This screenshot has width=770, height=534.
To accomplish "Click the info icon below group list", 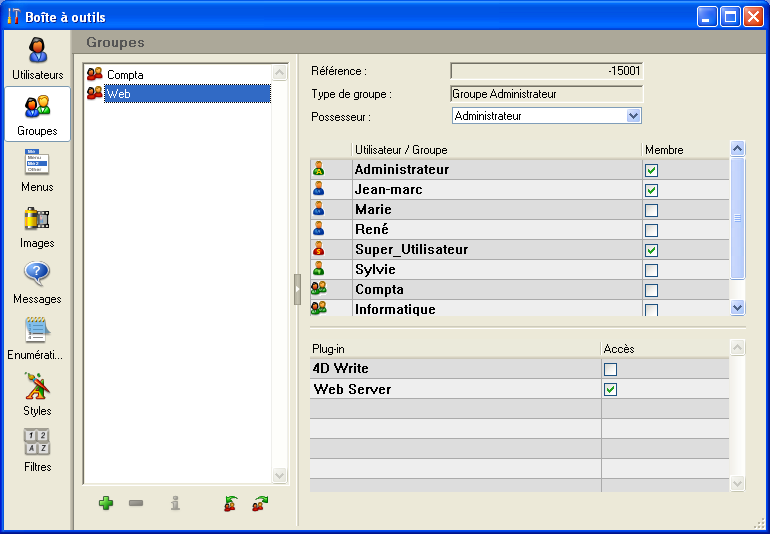I will click(x=175, y=503).
